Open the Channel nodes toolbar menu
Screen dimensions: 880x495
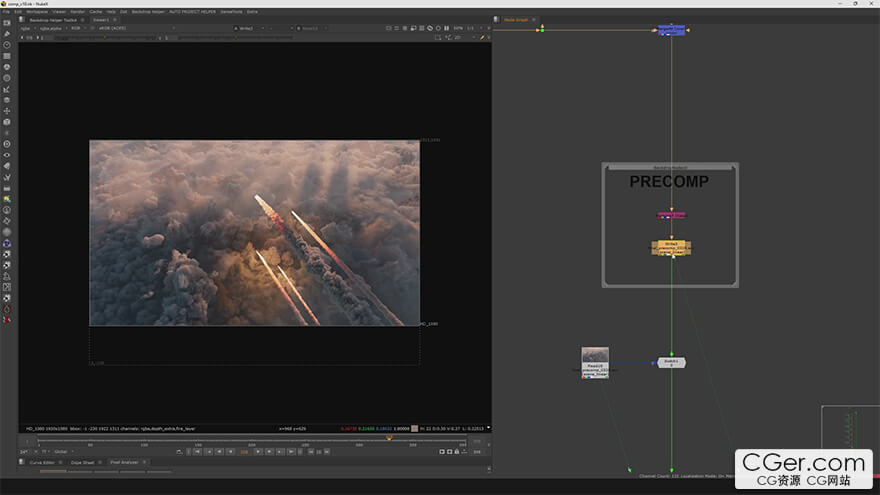click(x=7, y=56)
